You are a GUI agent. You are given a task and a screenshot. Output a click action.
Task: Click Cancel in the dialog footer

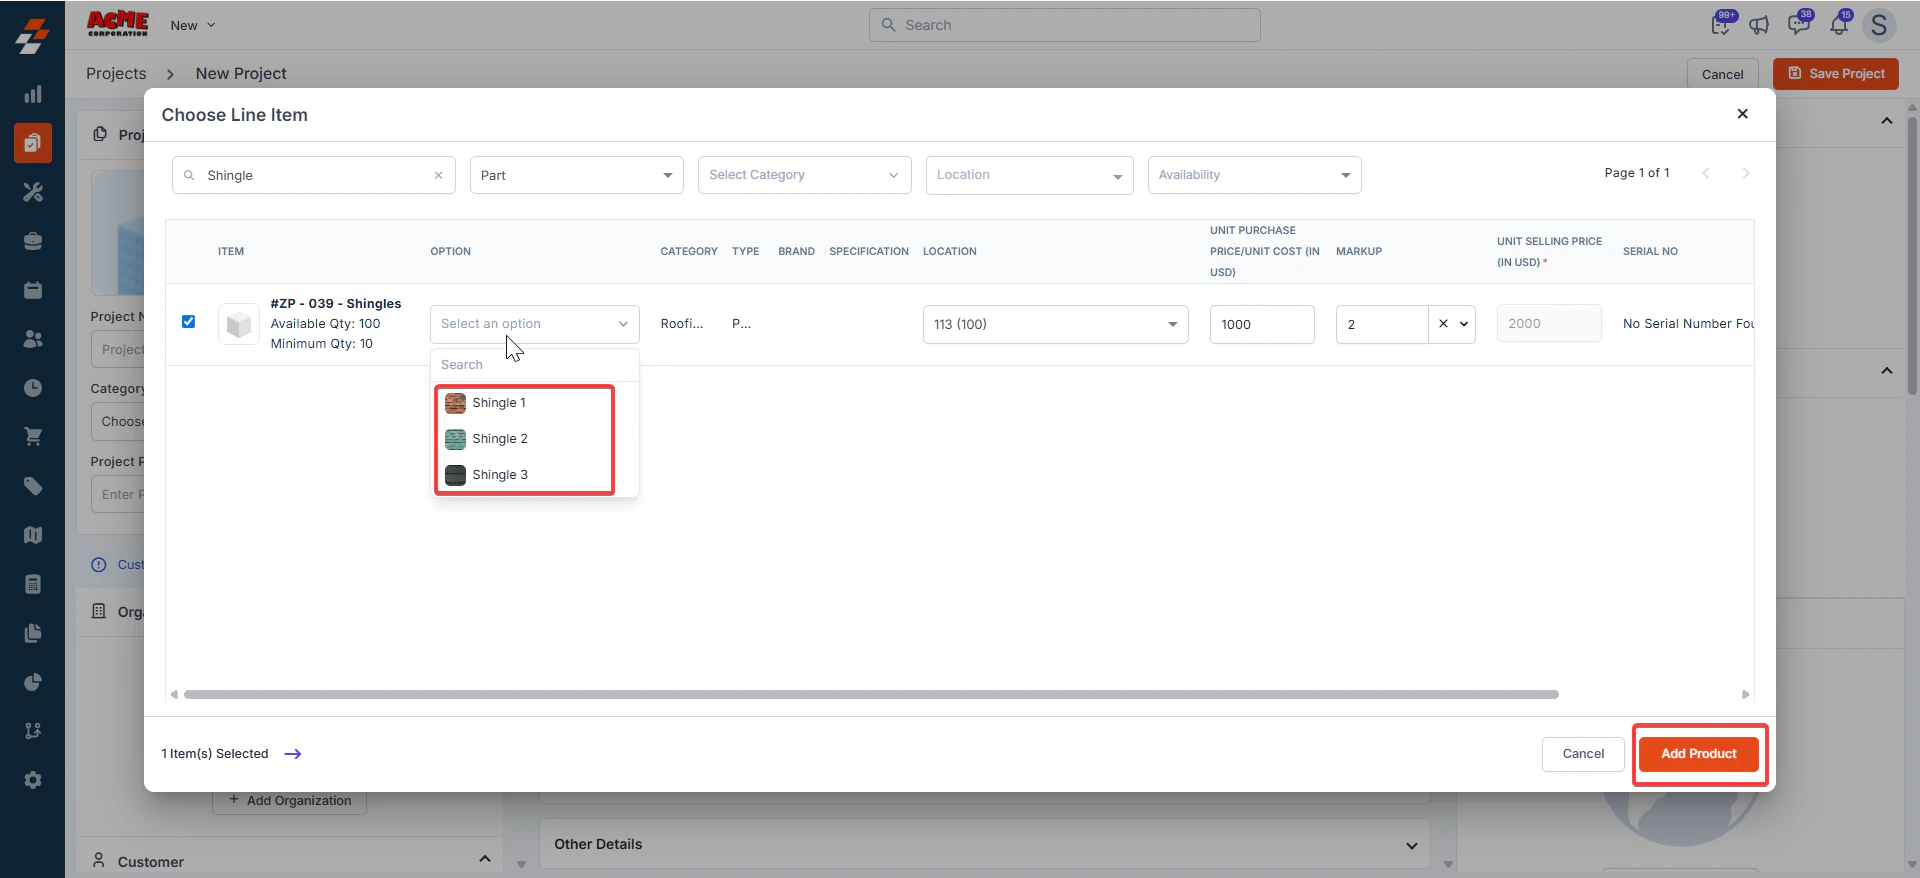(x=1583, y=754)
